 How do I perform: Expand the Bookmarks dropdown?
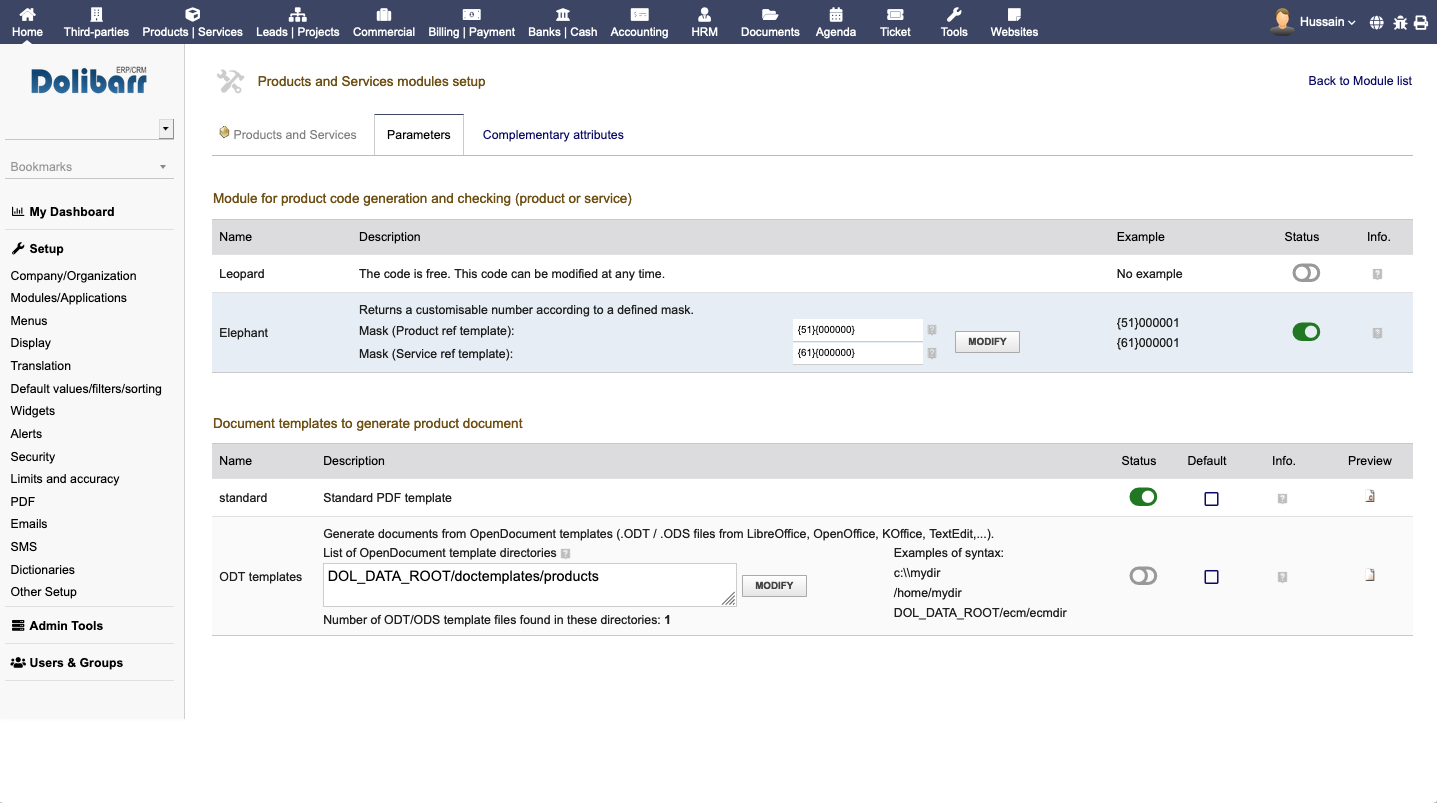click(x=89, y=167)
